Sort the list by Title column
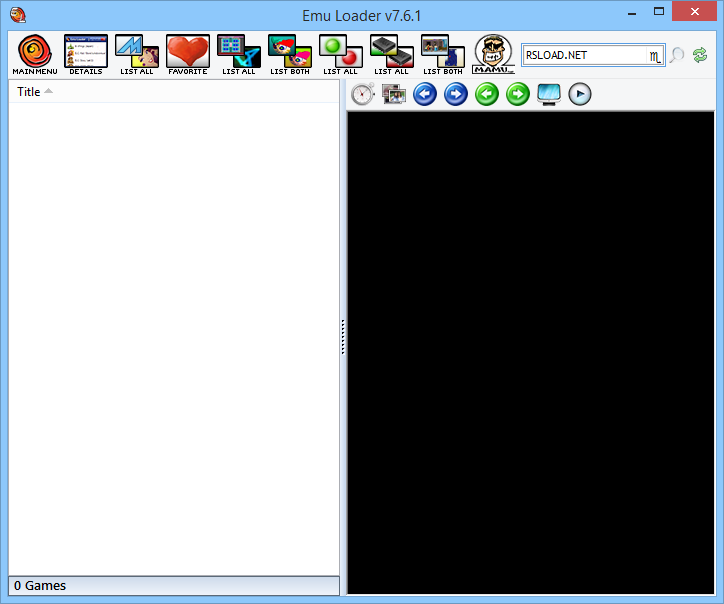The height and width of the screenshot is (604, 724). click(174, 91)
